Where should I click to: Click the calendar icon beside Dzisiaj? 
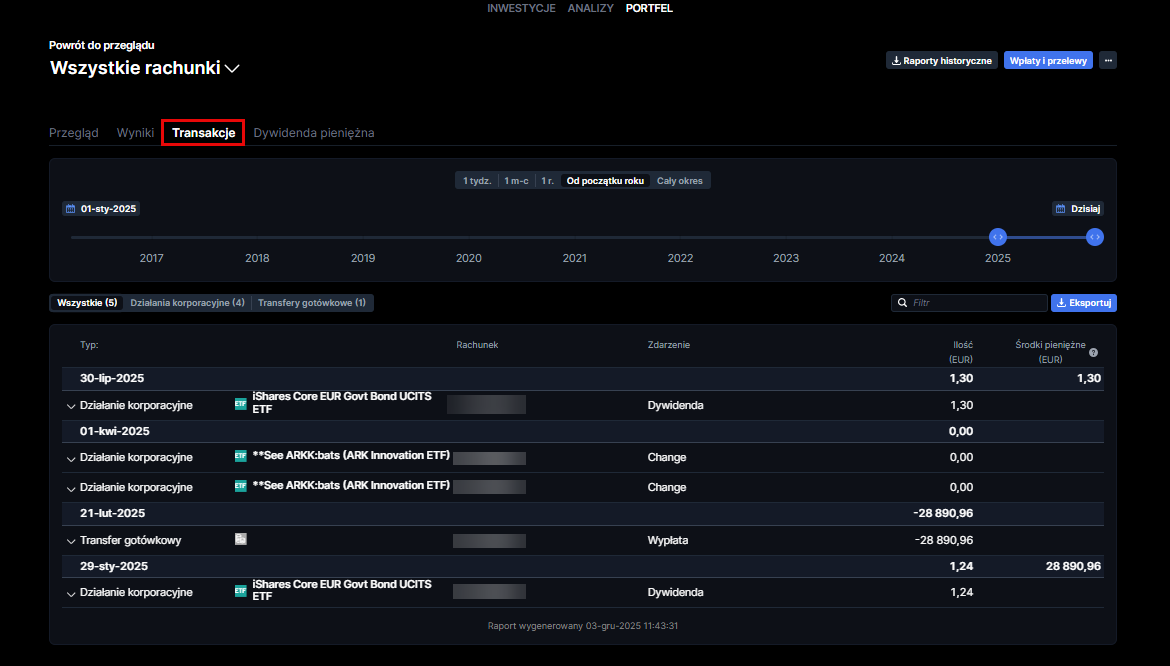pyautogui.click(x=1060, y=209)
